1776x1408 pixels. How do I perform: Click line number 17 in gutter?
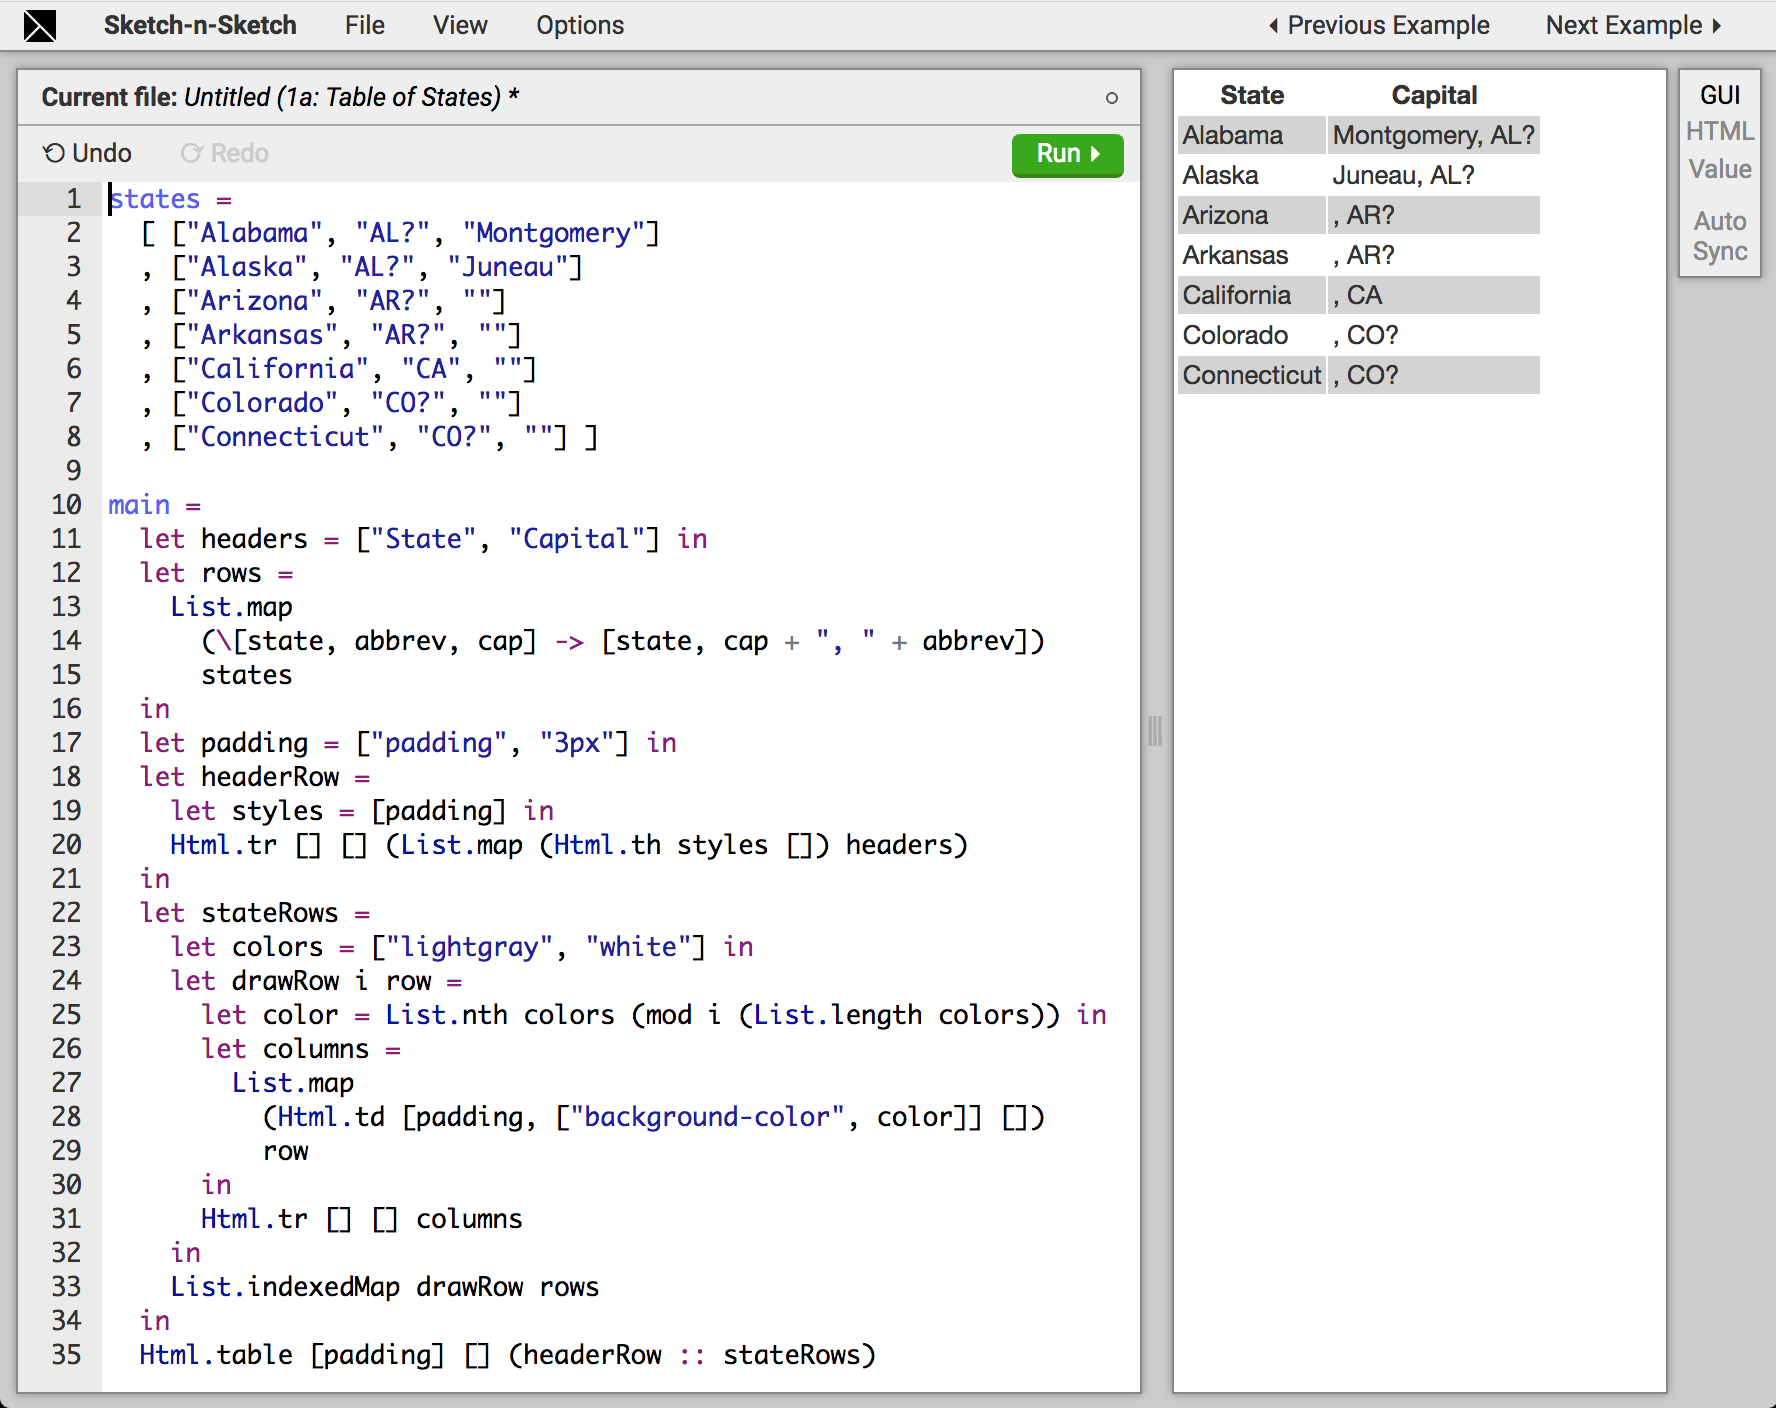coord(66,743)
